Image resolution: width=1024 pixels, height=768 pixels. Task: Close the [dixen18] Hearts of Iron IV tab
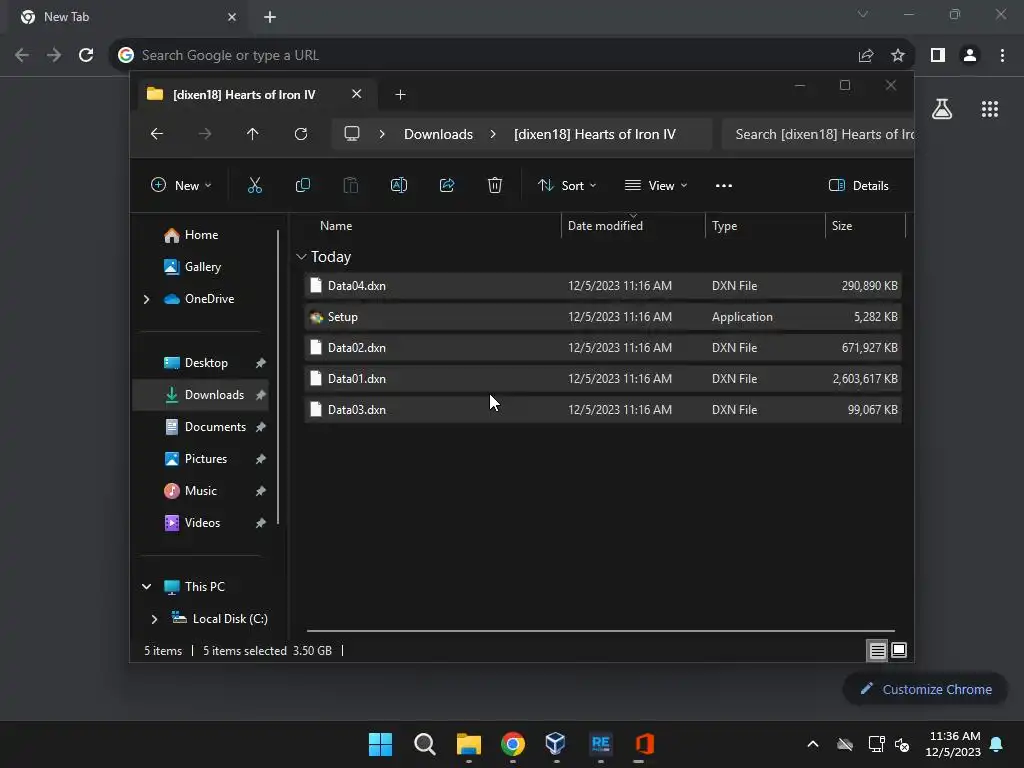click(x=357, y=94)
